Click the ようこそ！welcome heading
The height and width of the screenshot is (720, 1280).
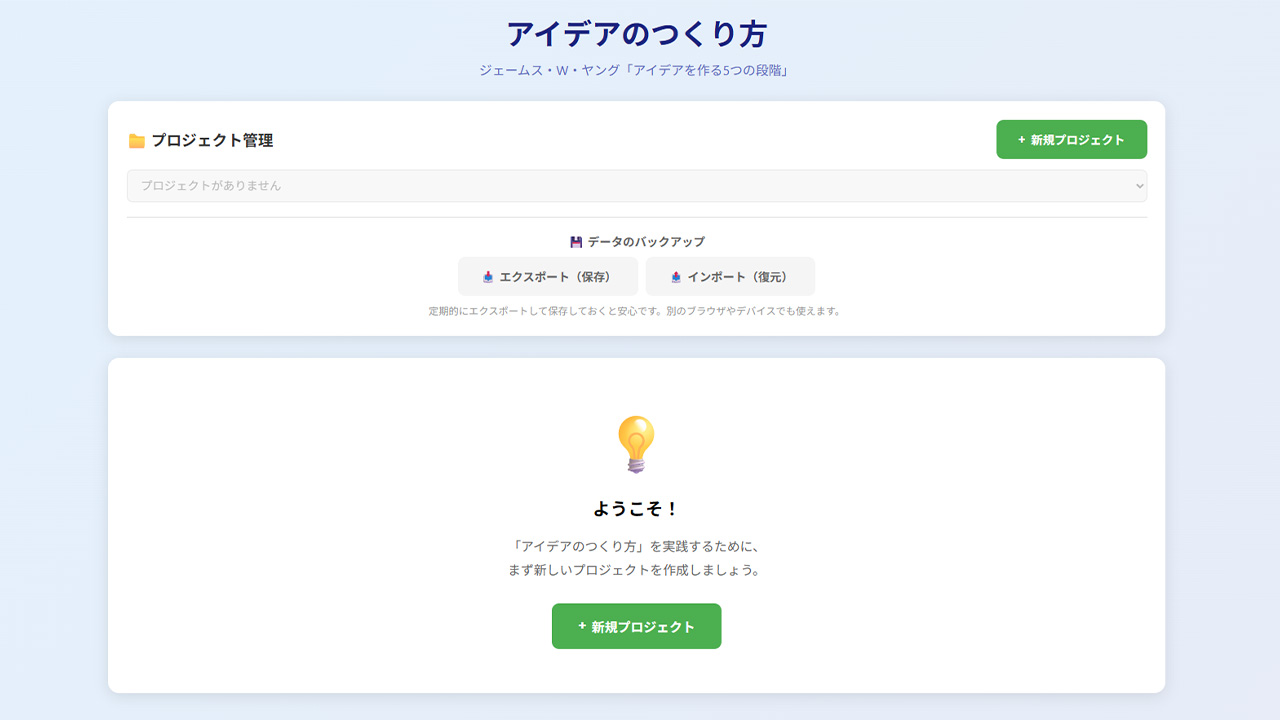tap(637, 507)
